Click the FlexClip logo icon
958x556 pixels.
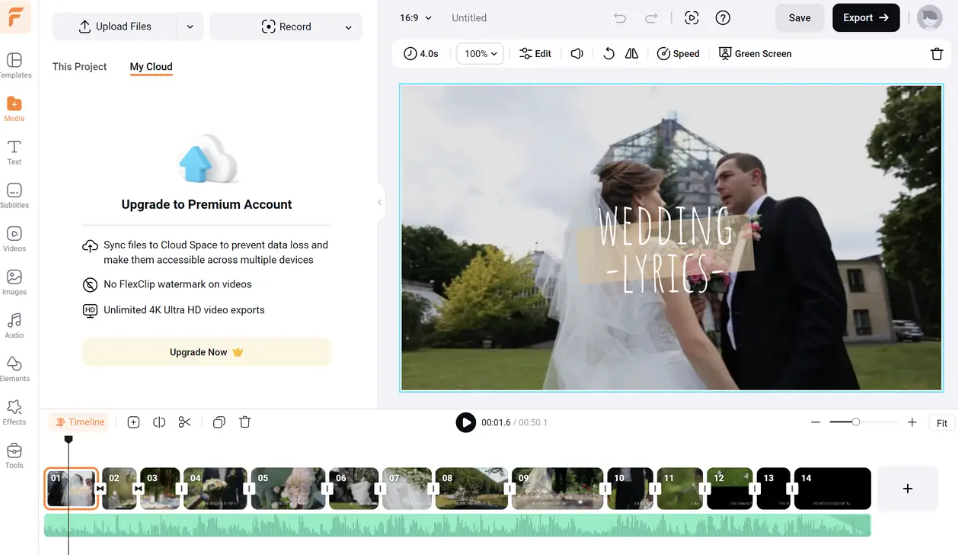pos(15,16)
